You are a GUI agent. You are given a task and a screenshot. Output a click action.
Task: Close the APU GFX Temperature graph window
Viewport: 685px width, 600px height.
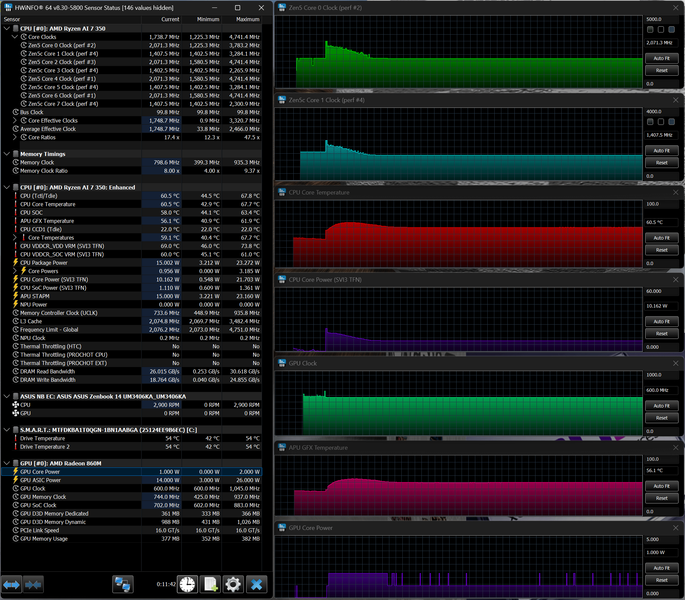pyautogui.click(x=675, y=447)
